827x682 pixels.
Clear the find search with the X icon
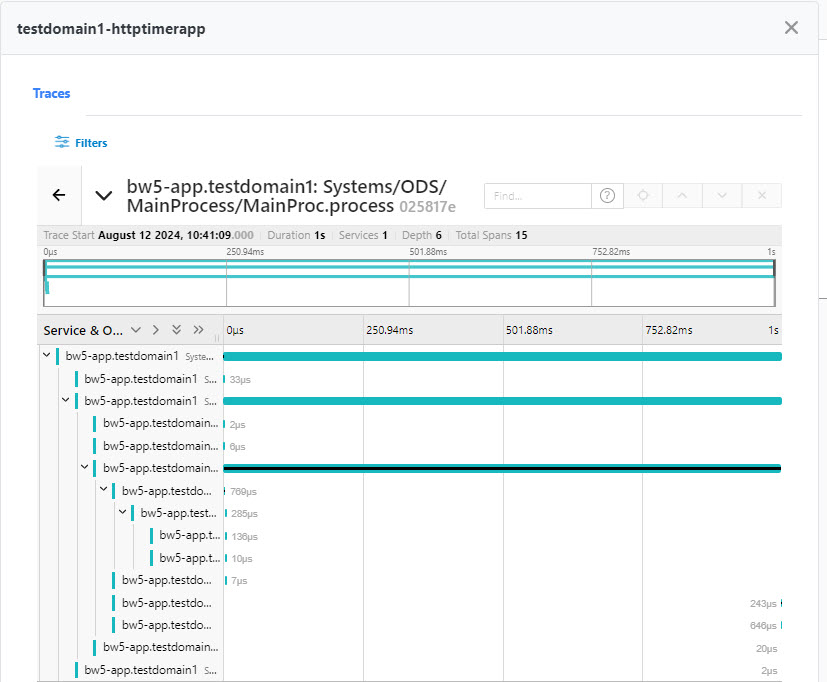click(761, 196)
